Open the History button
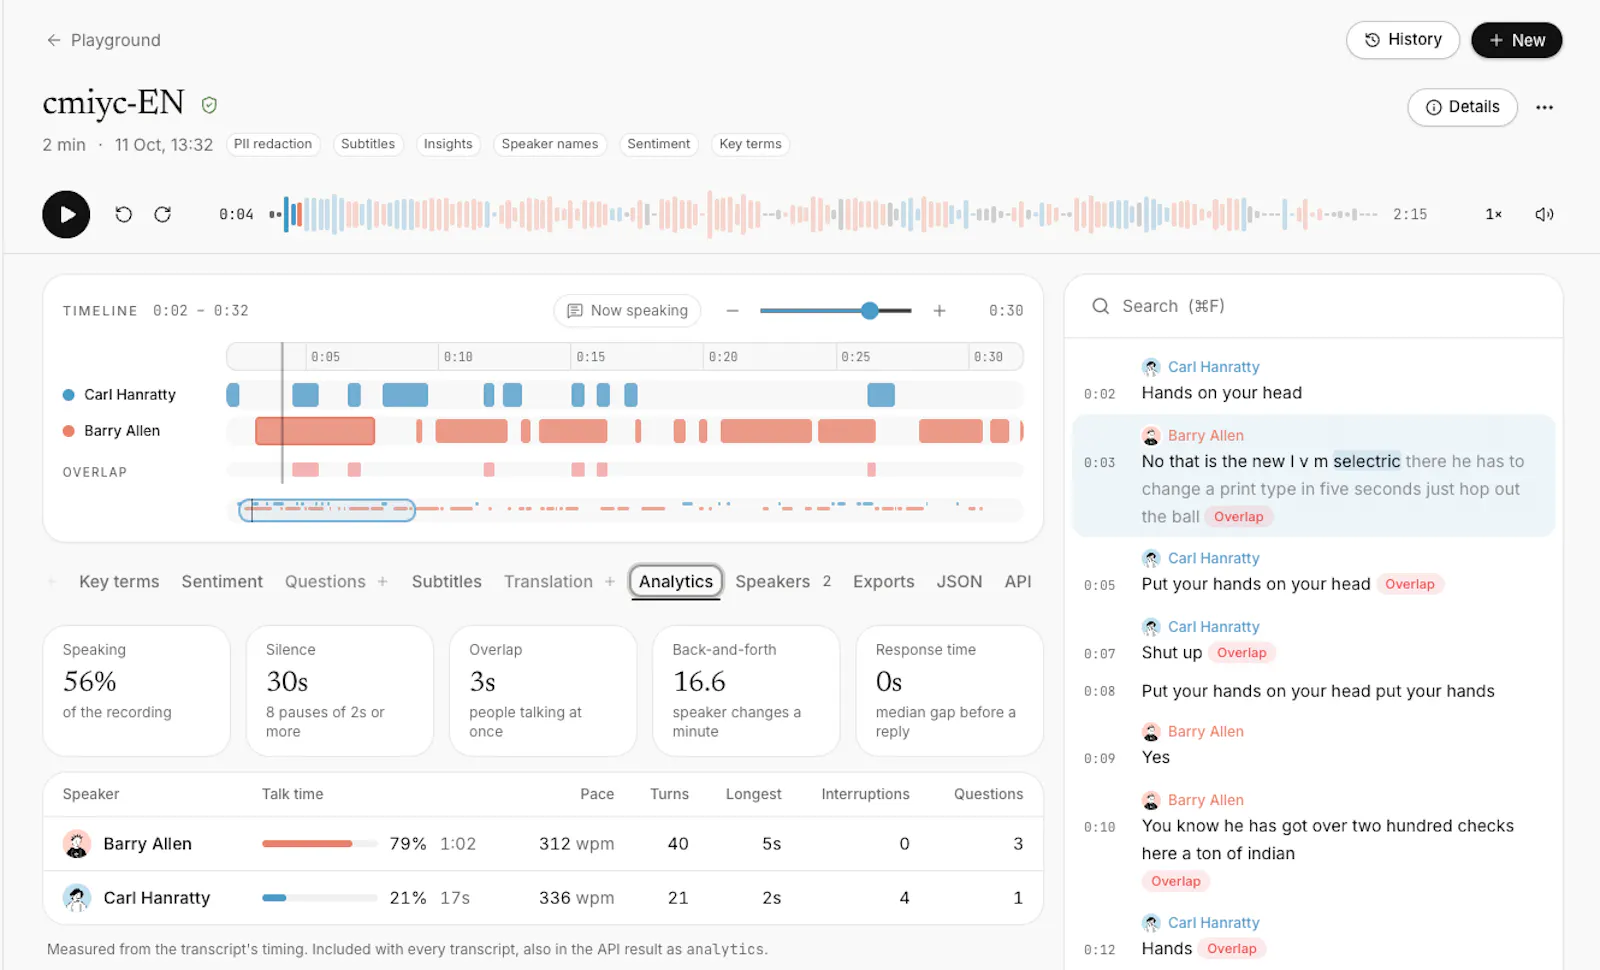Viewport: 1600px width, 970px height. (x=1403, y=40)
